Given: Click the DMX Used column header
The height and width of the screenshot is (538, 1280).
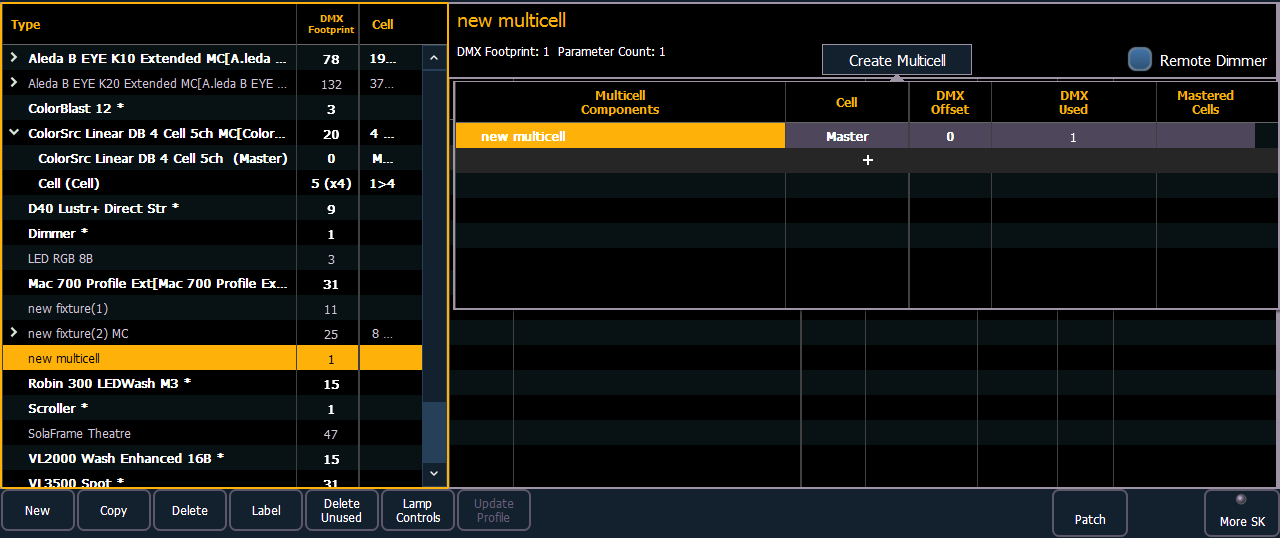Looking at the screenshot, I should click(1073, 103).
